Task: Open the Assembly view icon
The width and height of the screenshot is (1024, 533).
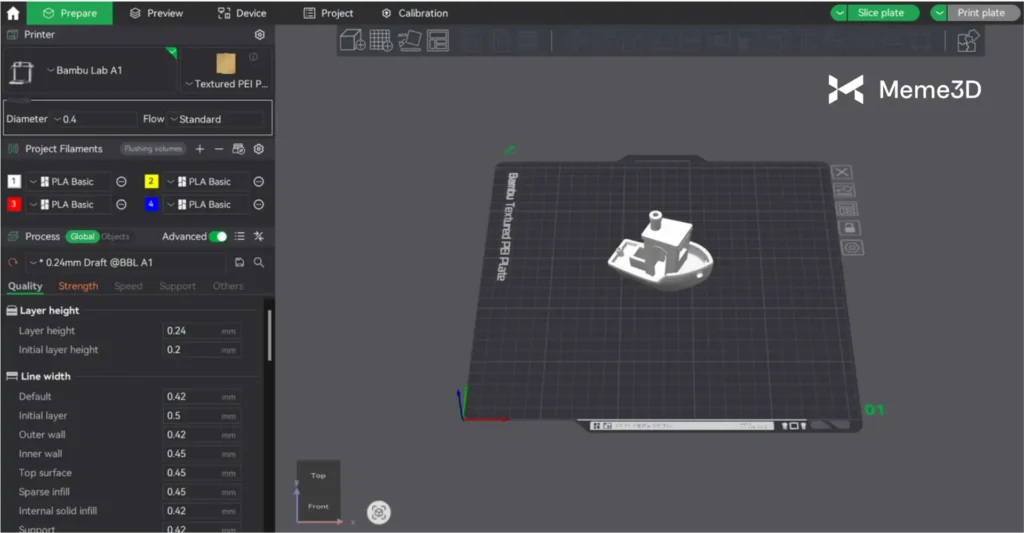Action: pyautogui.click(x=967, y=41)
